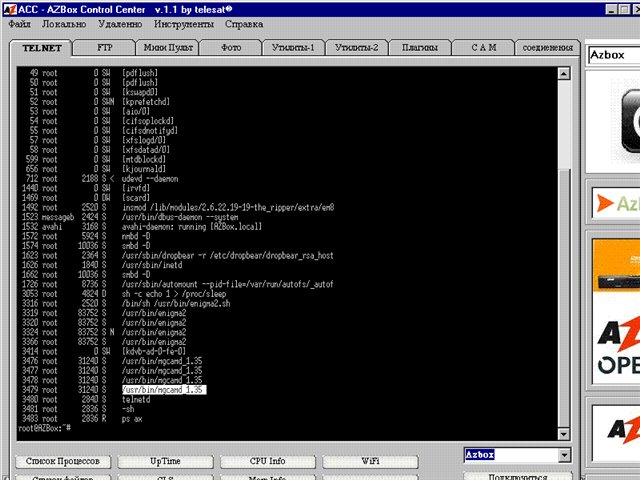Viewport: 640px width, 480px height.
Task: Click the 'insmod /lib/modules' process line
Action: pyautogui.click(x=228, y=207)
